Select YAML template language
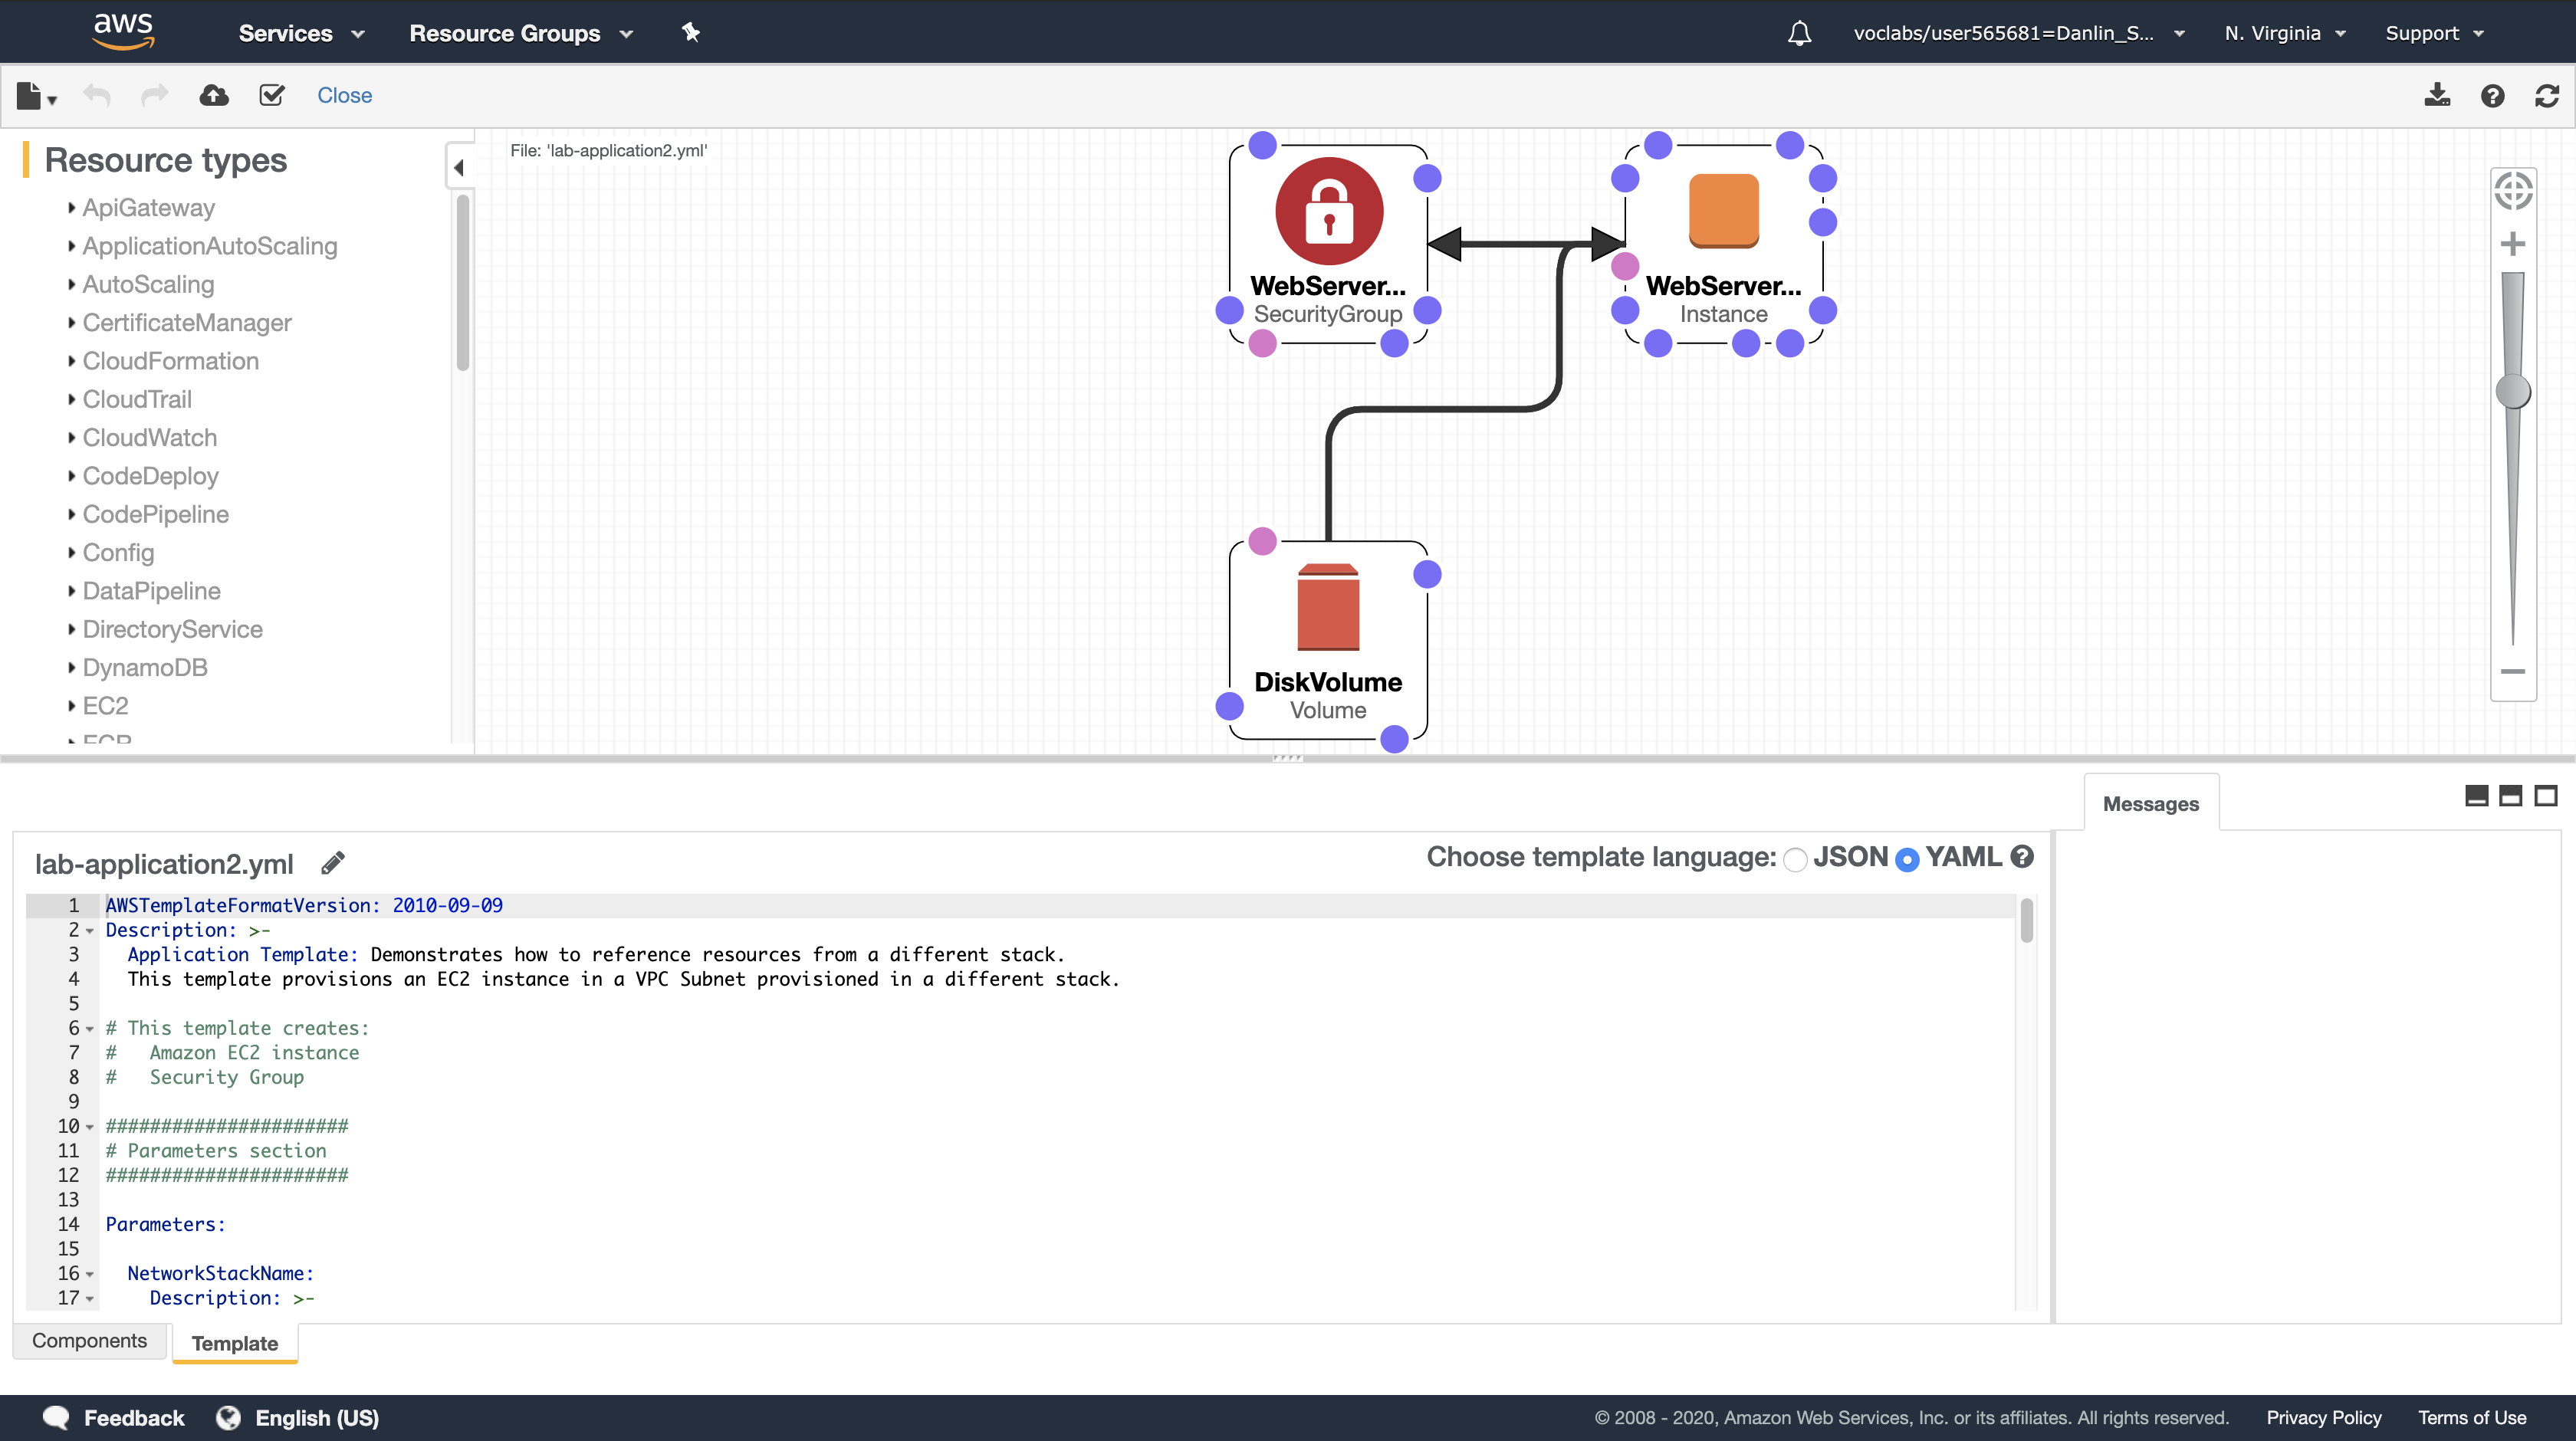The width and height of the screenshot is (2576, 1441). point(1907,859)
